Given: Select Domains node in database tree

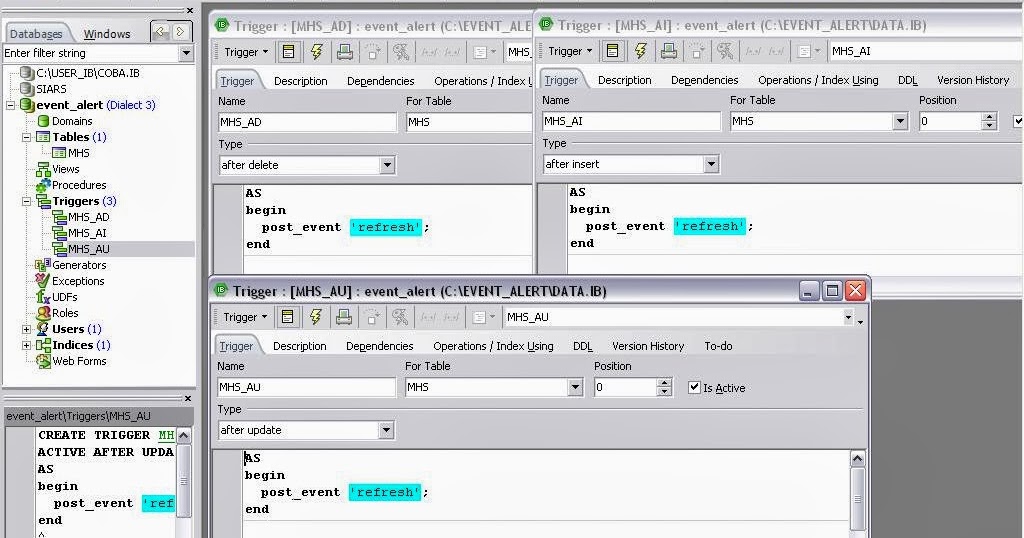Looking at the screenshot, I should 72,121.
